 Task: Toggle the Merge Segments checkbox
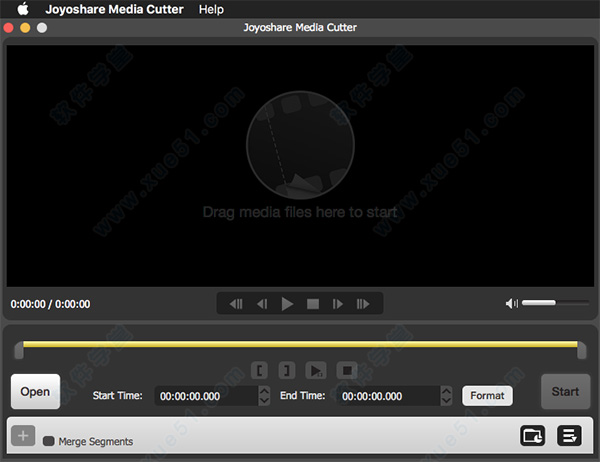[49, 441]
